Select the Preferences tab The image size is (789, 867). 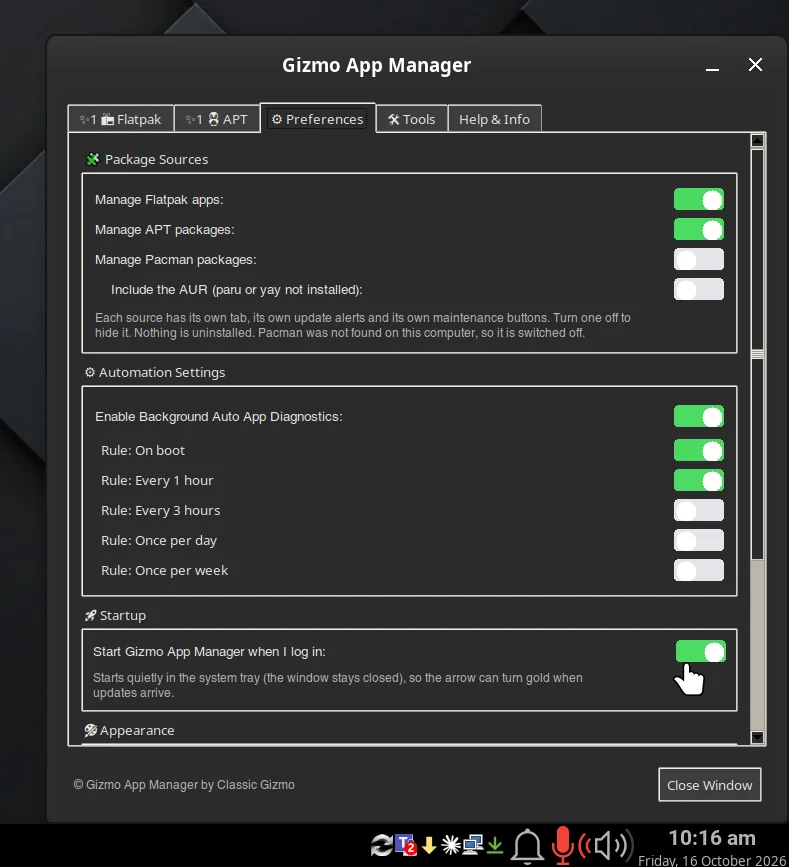click(317, 119)
